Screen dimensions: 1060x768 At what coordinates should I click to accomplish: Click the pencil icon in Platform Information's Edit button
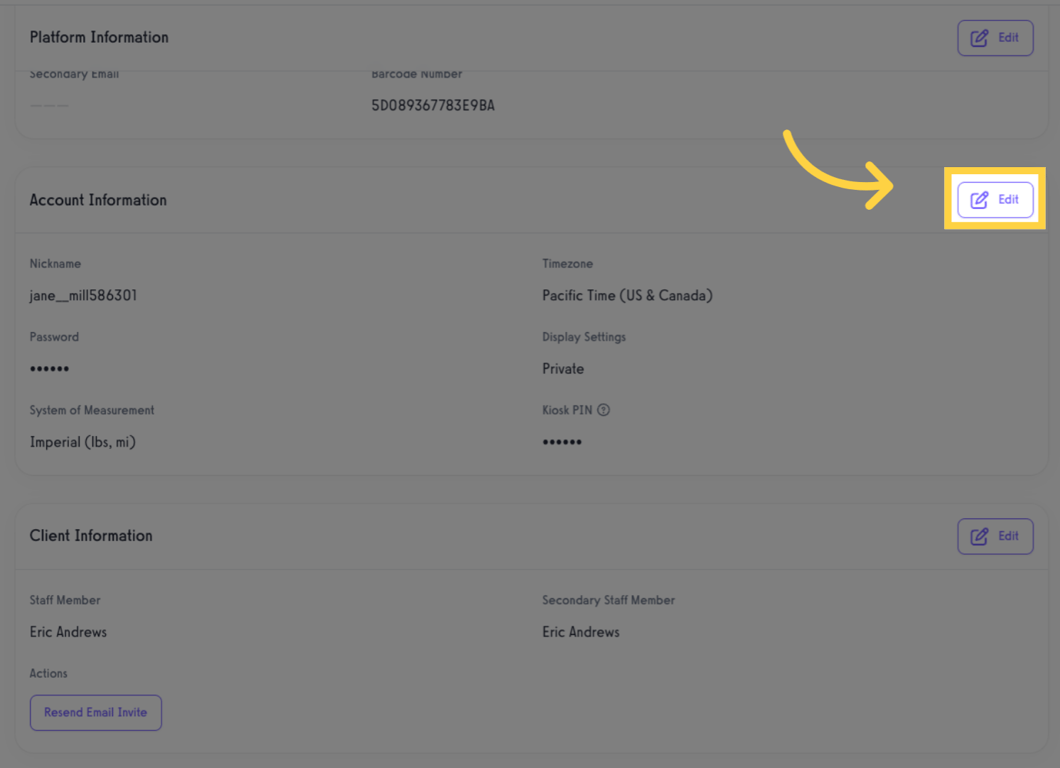click(978, 37)
